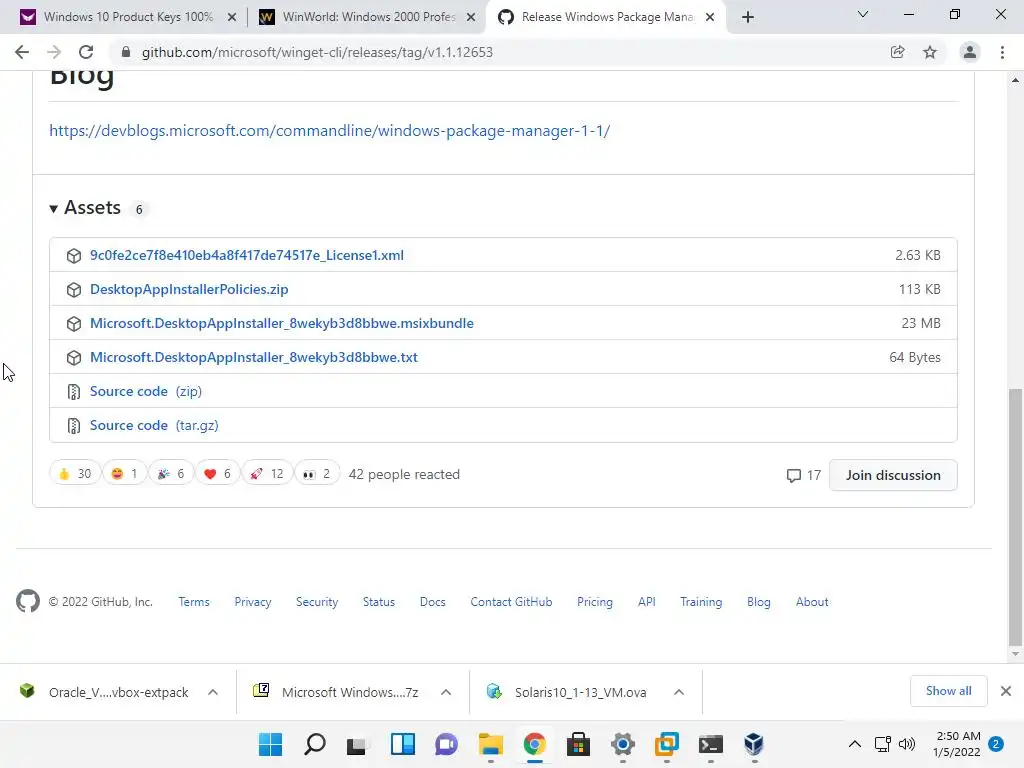Open the Chrome three-dot menu
This screenshot has width=1024, height=768.
click(x=1002, y=52)
